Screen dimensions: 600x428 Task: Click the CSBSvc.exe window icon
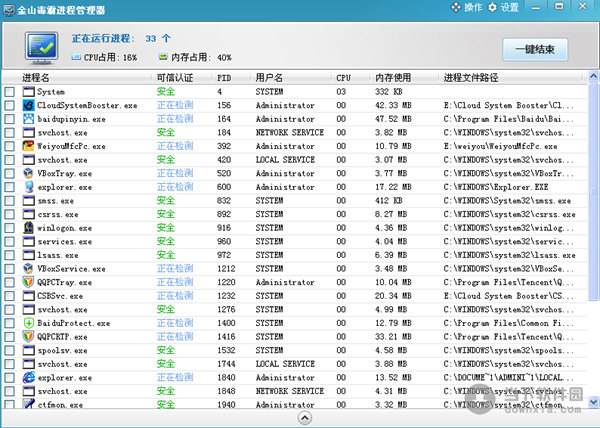pyautogui.click(x=28, y=296)
